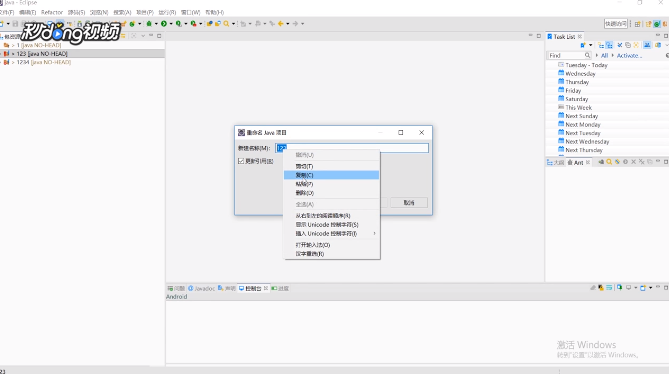Click the new name input field in dialog
The width and height of the screenshot is (669, 374).
pyautogui.click(x=352, y=148)
